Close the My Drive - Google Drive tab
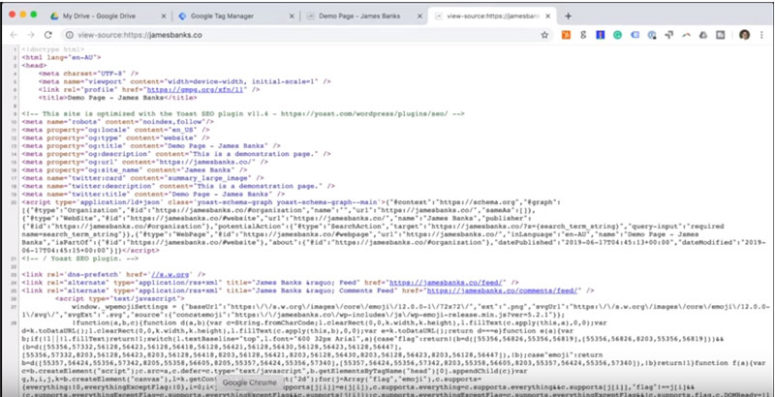 click(x=164, y=16)
